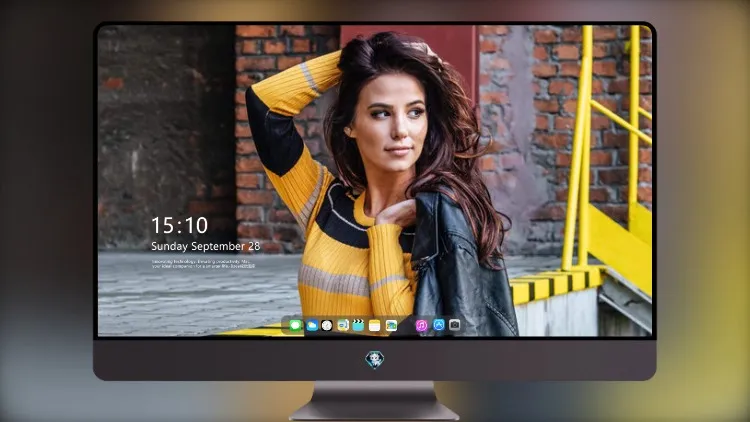The width and height of the screenshot is (750, 422).
Task: Open the yellow Notes app in the dock
Action: [375, 326]
